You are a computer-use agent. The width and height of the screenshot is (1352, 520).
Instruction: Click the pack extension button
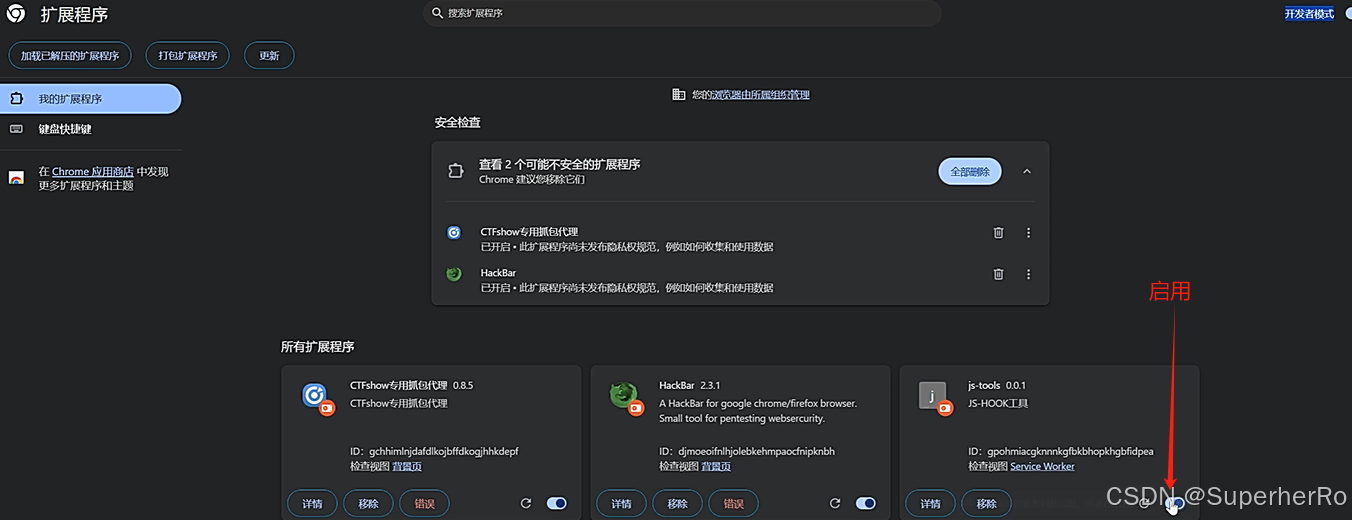click(x=188, y=55)
